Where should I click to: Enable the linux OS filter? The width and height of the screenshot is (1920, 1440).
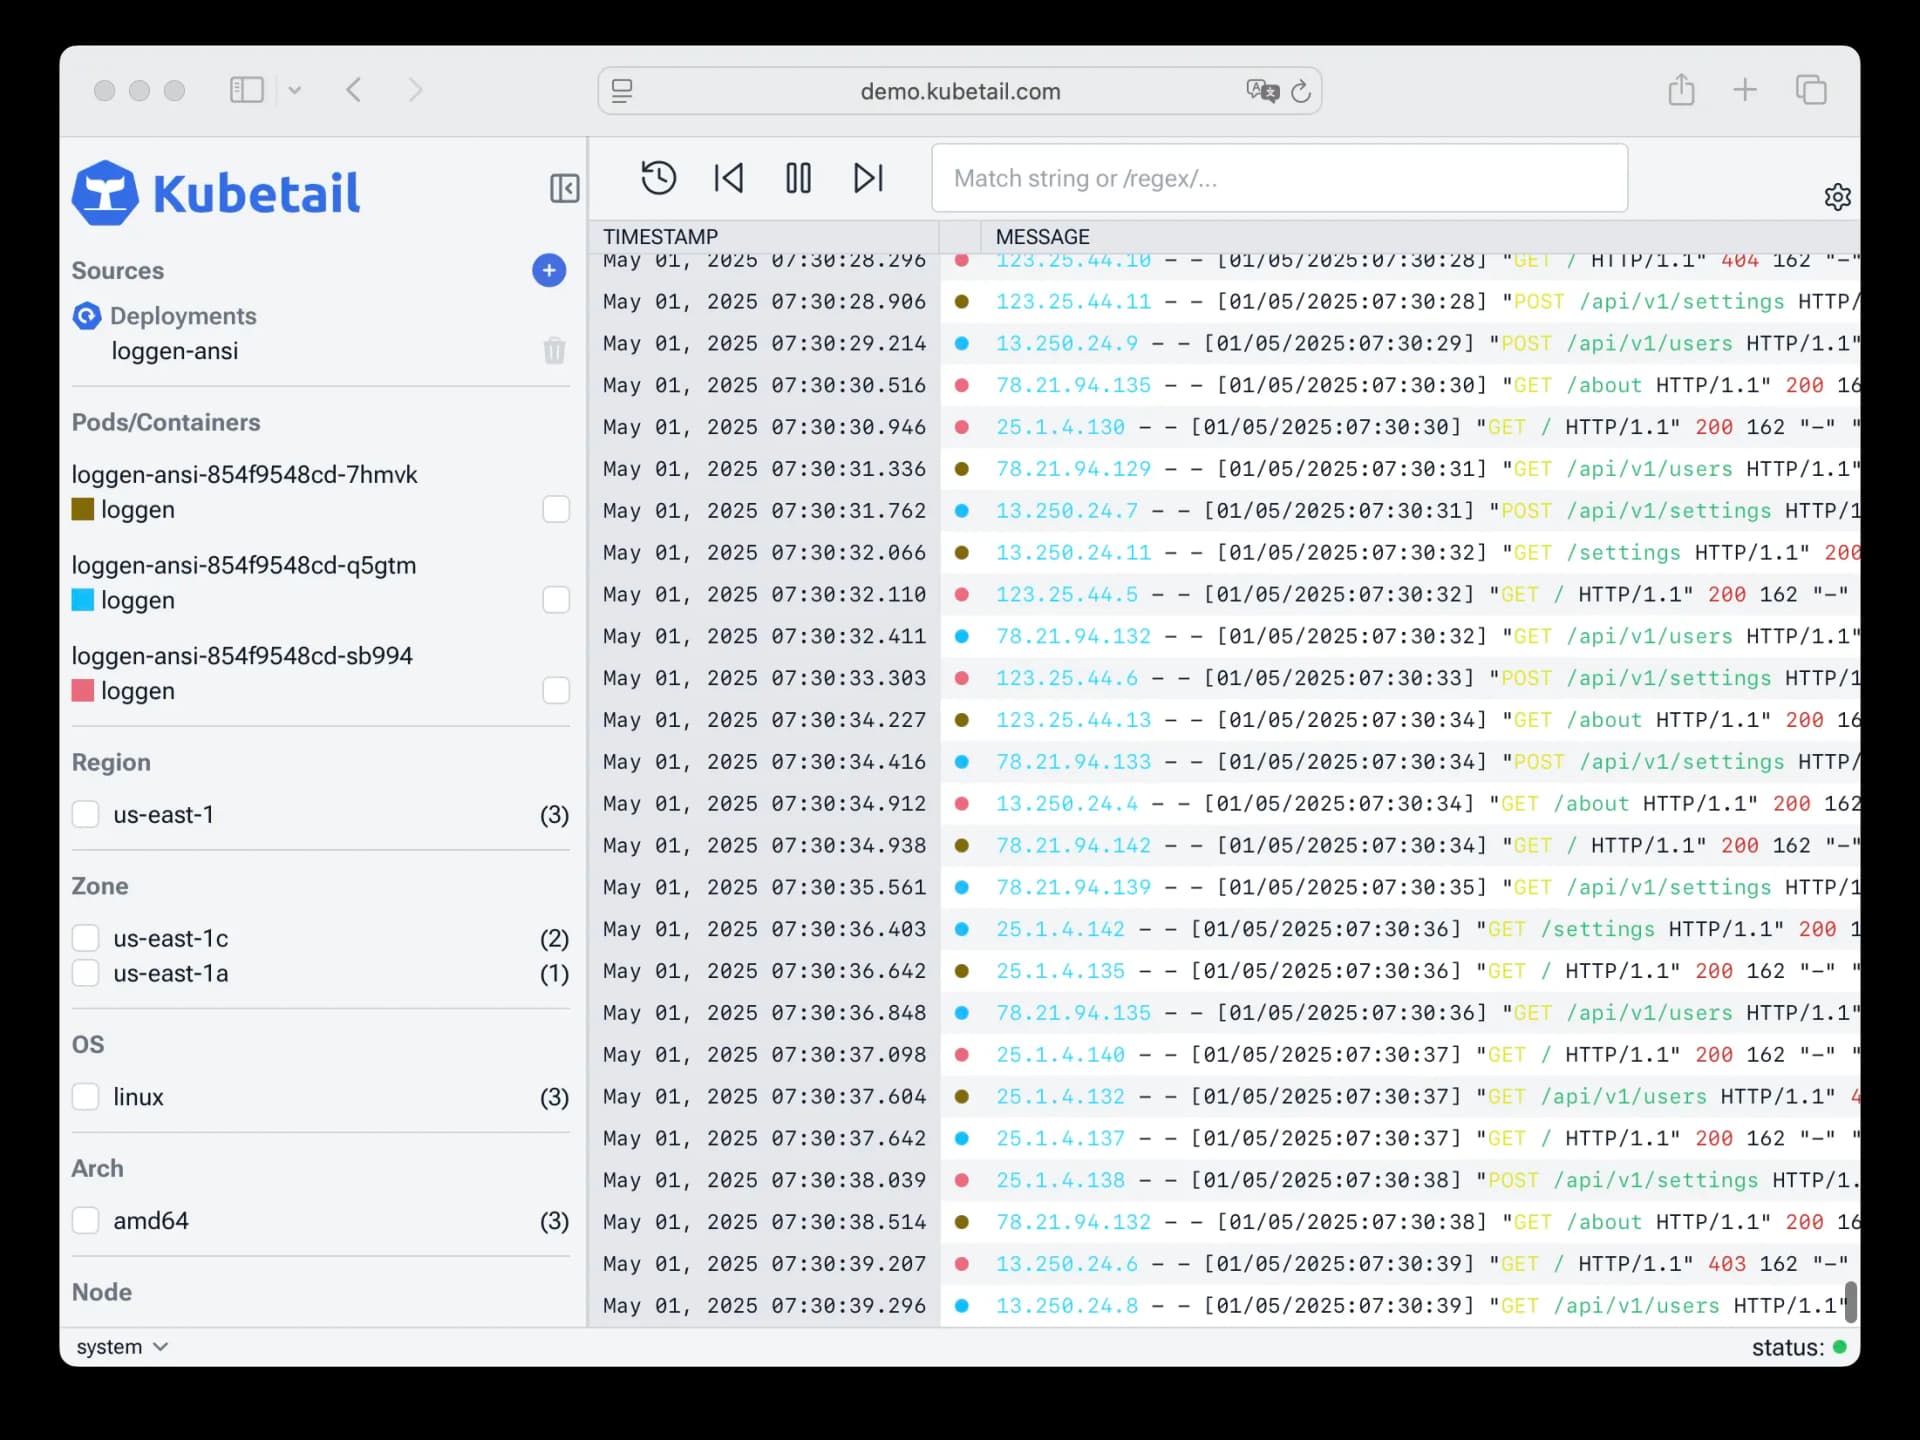(86, 1096)
